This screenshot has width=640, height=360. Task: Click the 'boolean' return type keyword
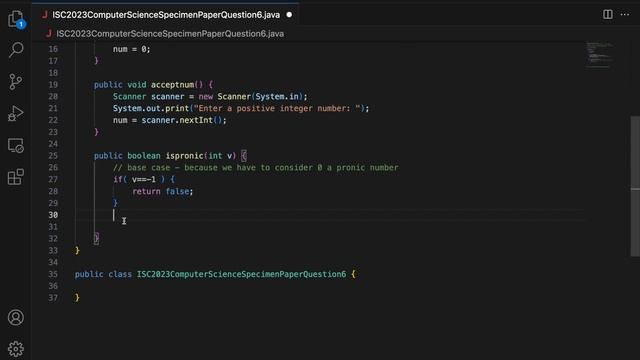coord(144,156)
